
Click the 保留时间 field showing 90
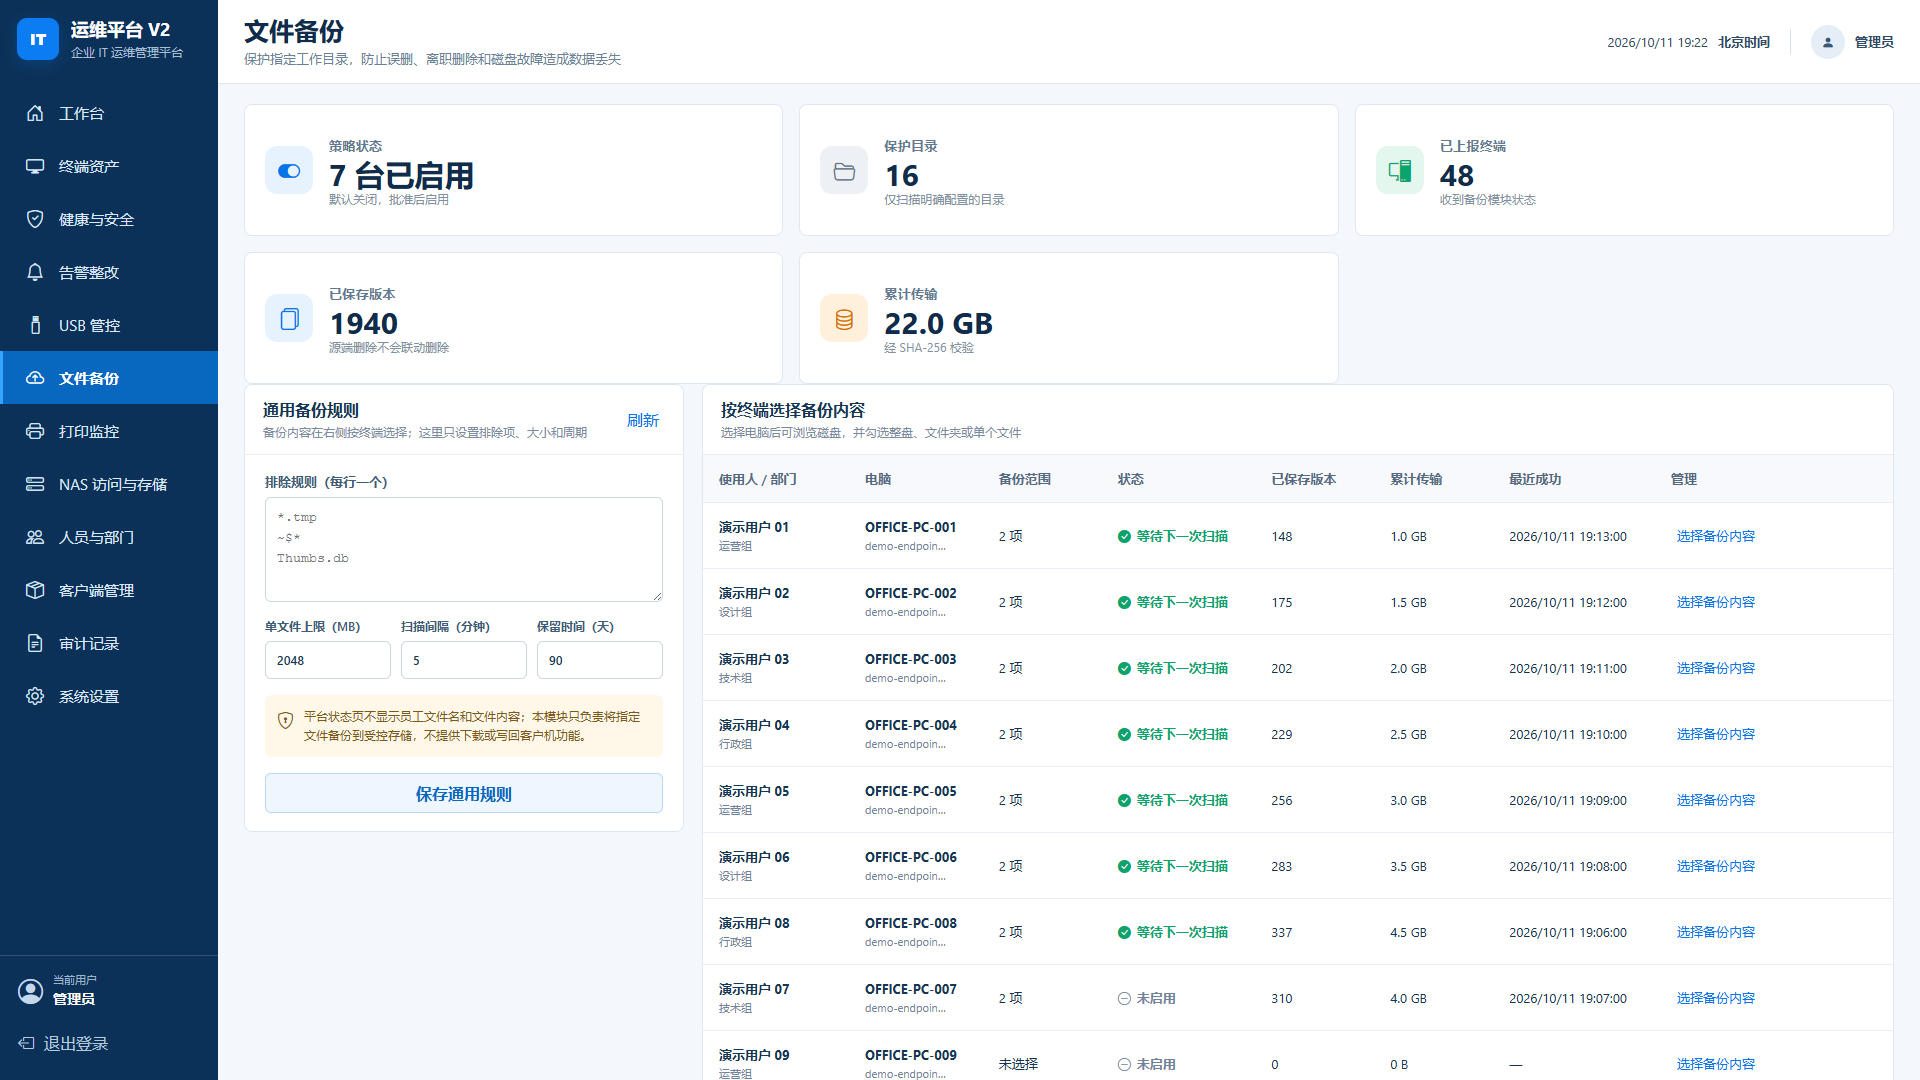point(600,660)
